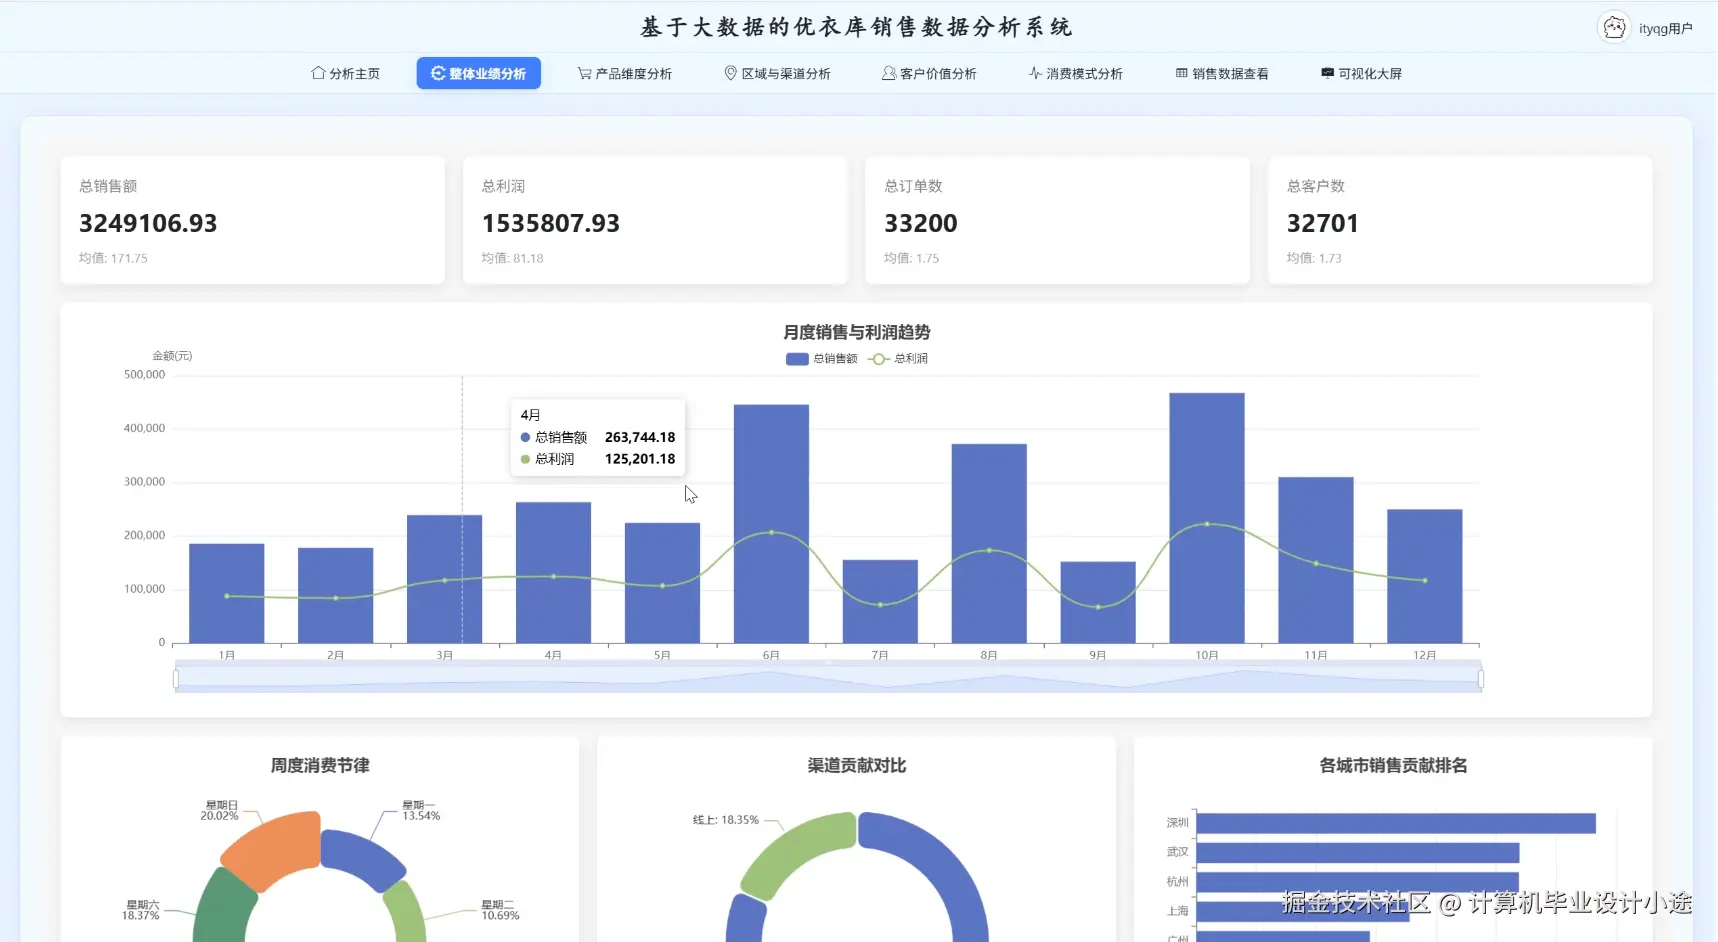This screenshot has width=1718, height=942.
Task: Click the 杭州 bar in city ranking
Action: (x=1358, y=882)
